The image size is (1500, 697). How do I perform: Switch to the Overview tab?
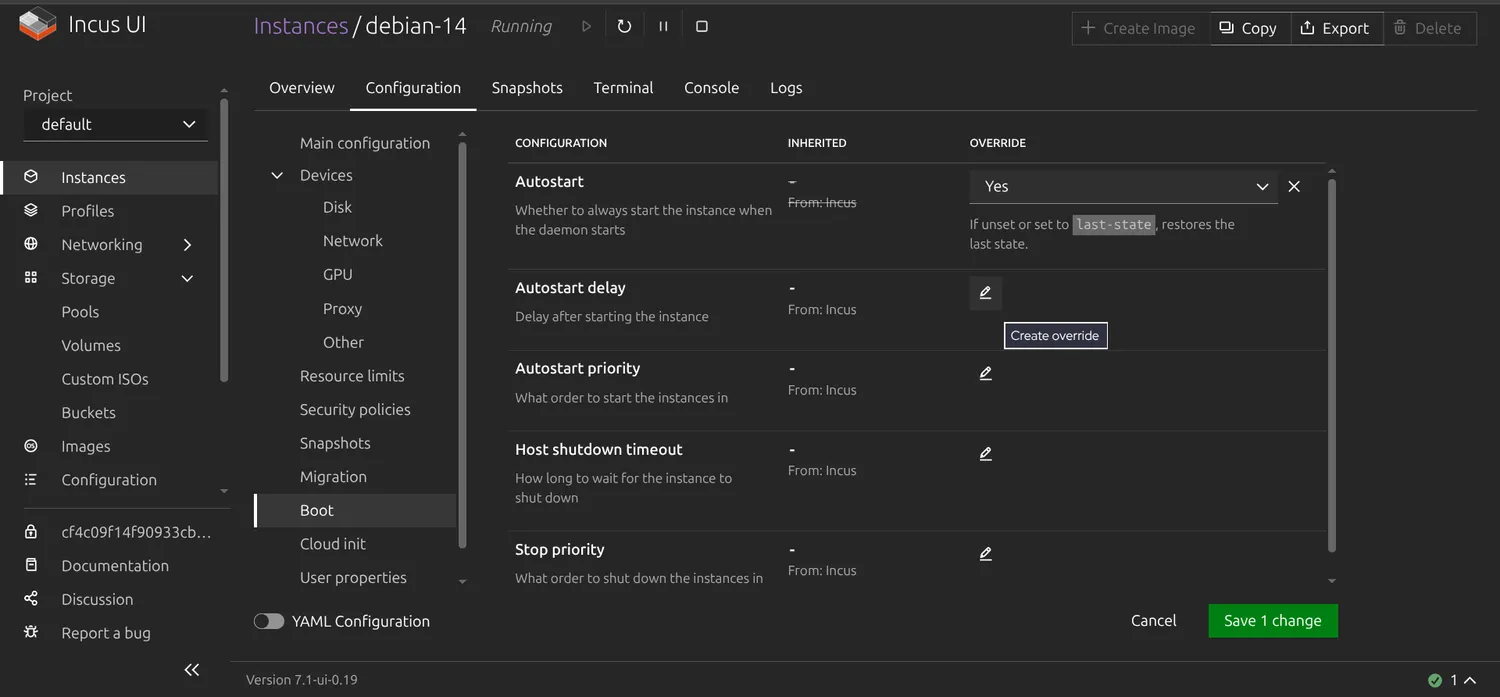pyautogui.click(x=302, y=88)
